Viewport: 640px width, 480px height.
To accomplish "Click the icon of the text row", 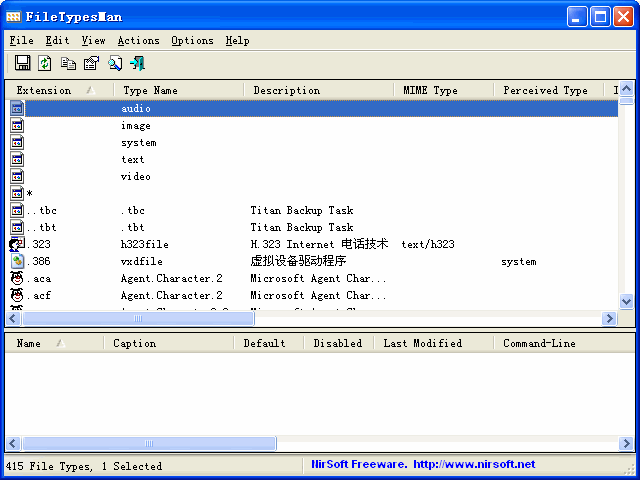I will tap(17, 159).
